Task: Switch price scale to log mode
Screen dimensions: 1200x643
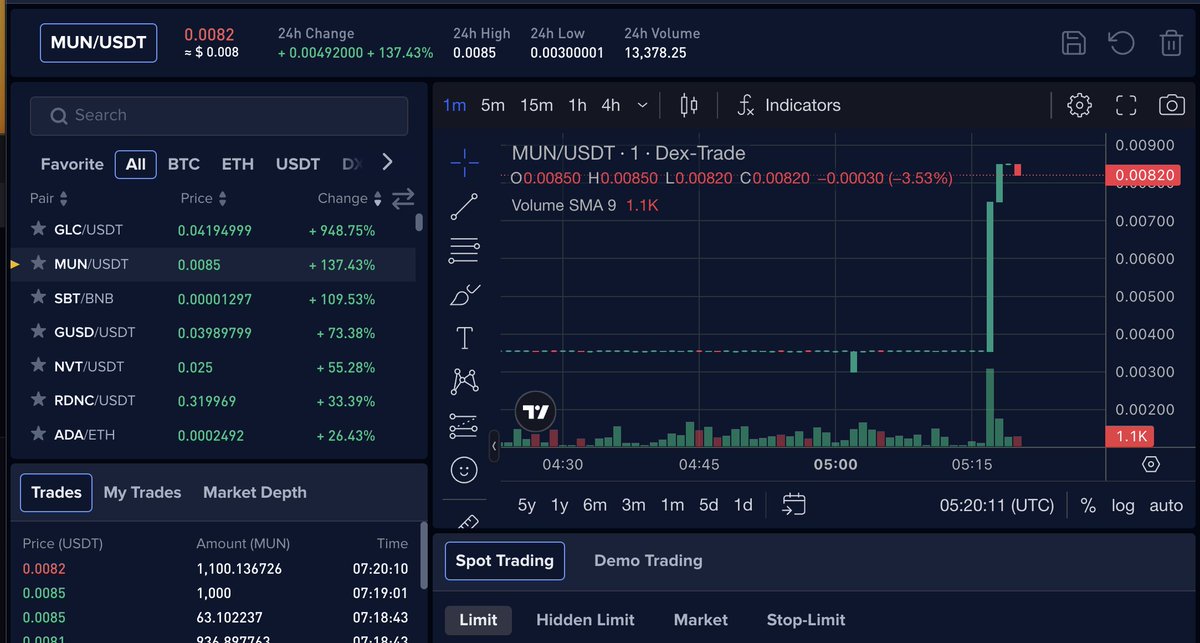Action: coord(1122,505)
